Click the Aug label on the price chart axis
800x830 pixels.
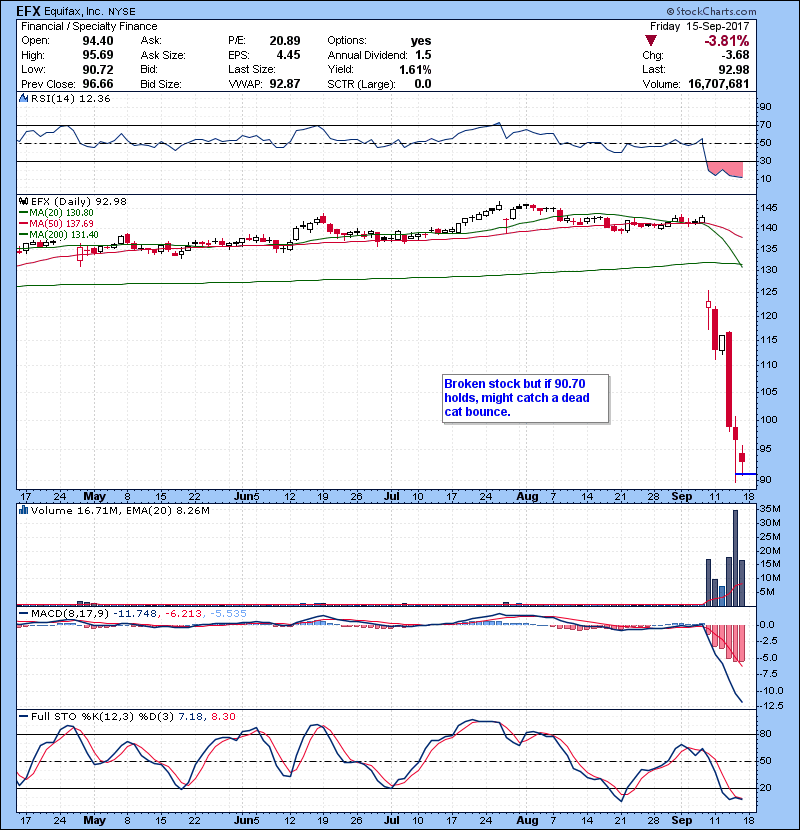pos(527,497)
